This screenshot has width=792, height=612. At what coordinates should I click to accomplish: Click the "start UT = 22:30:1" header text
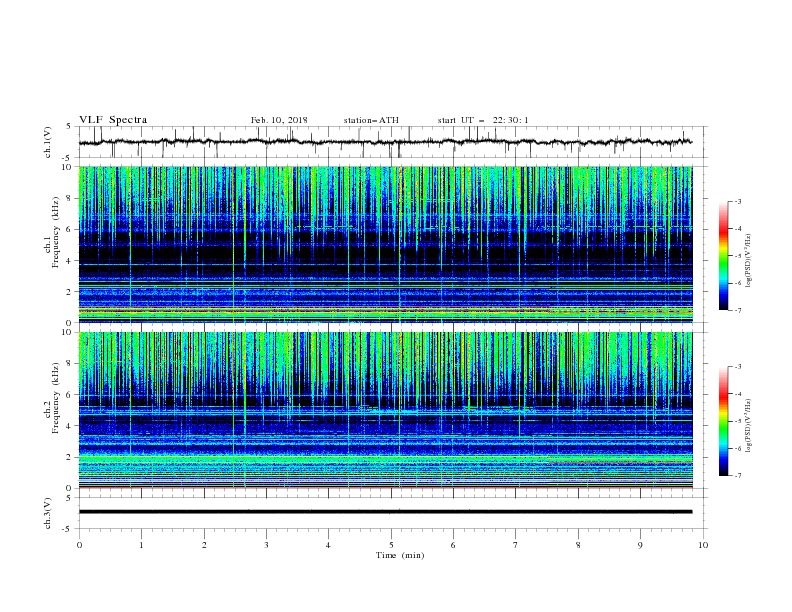(483, 120)
